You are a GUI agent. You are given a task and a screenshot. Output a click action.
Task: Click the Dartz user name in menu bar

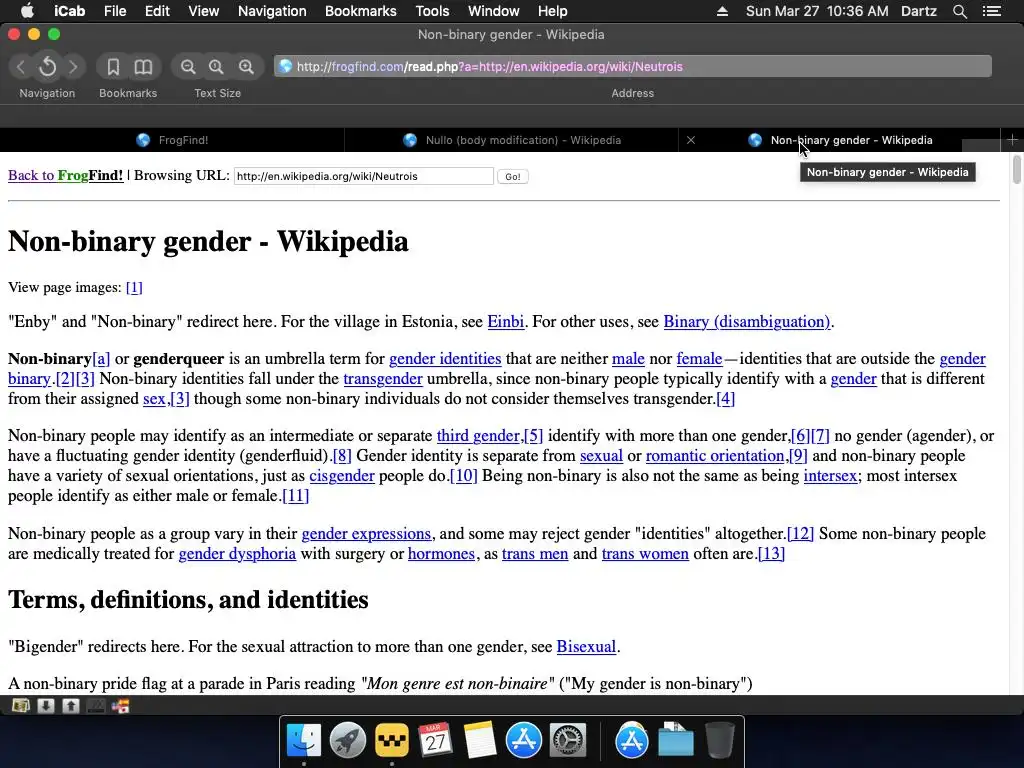click(x=919, y=11)
